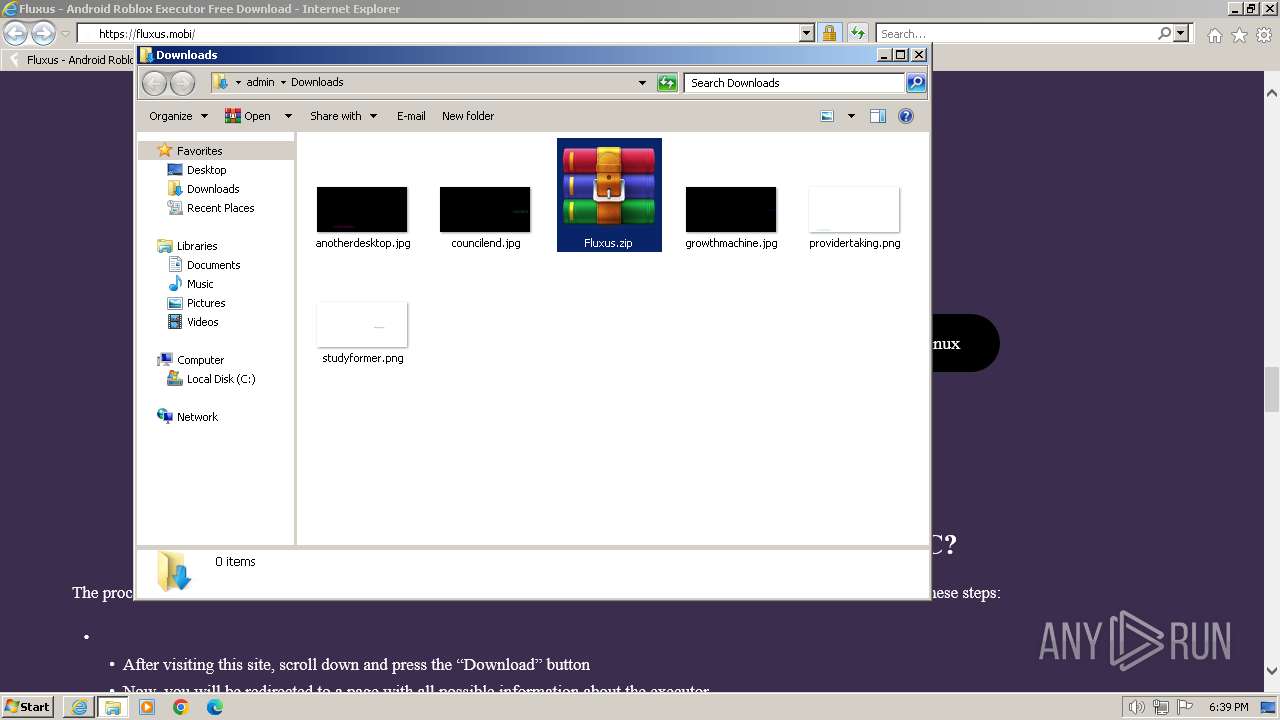Open the Share with menu
This screenshot has height=720, width=1280.
343,116
